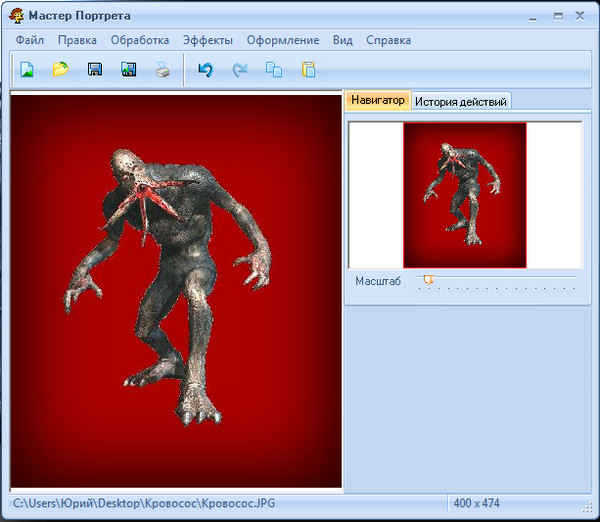Click the Масштаб zoom slider handle
The height and width of the screenshot is (522, 600).
(428, 280)
